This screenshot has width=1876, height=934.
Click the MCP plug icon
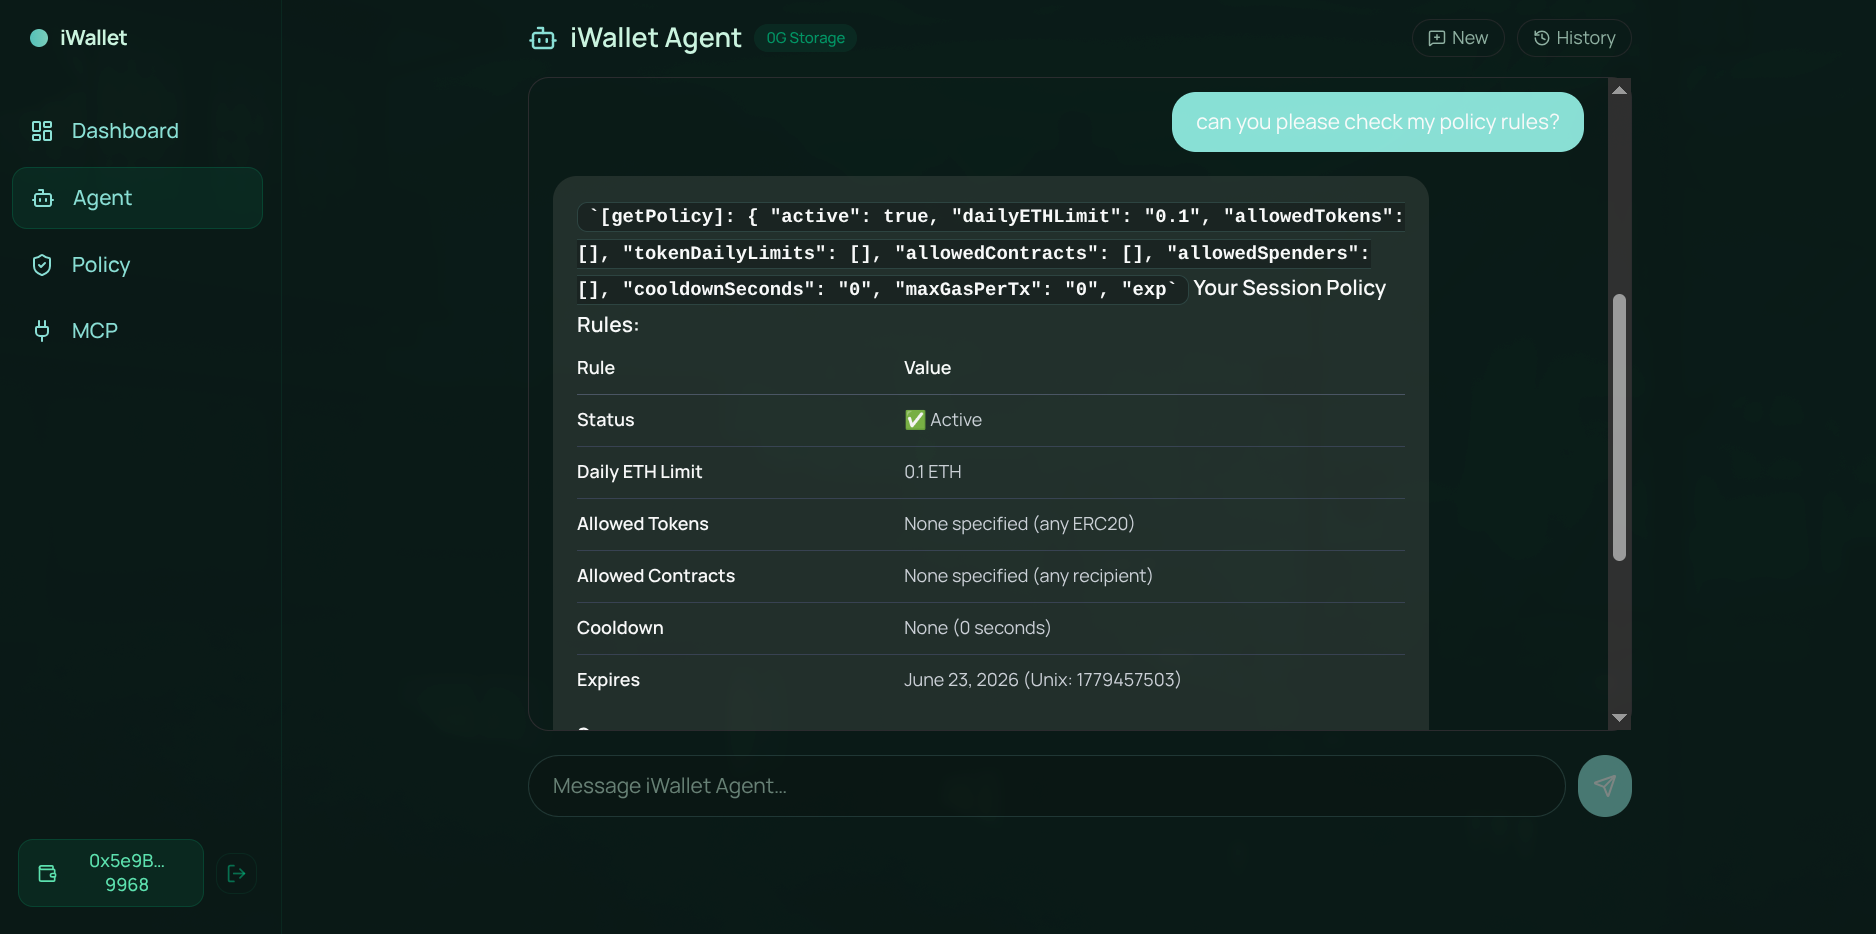(42, 331)
